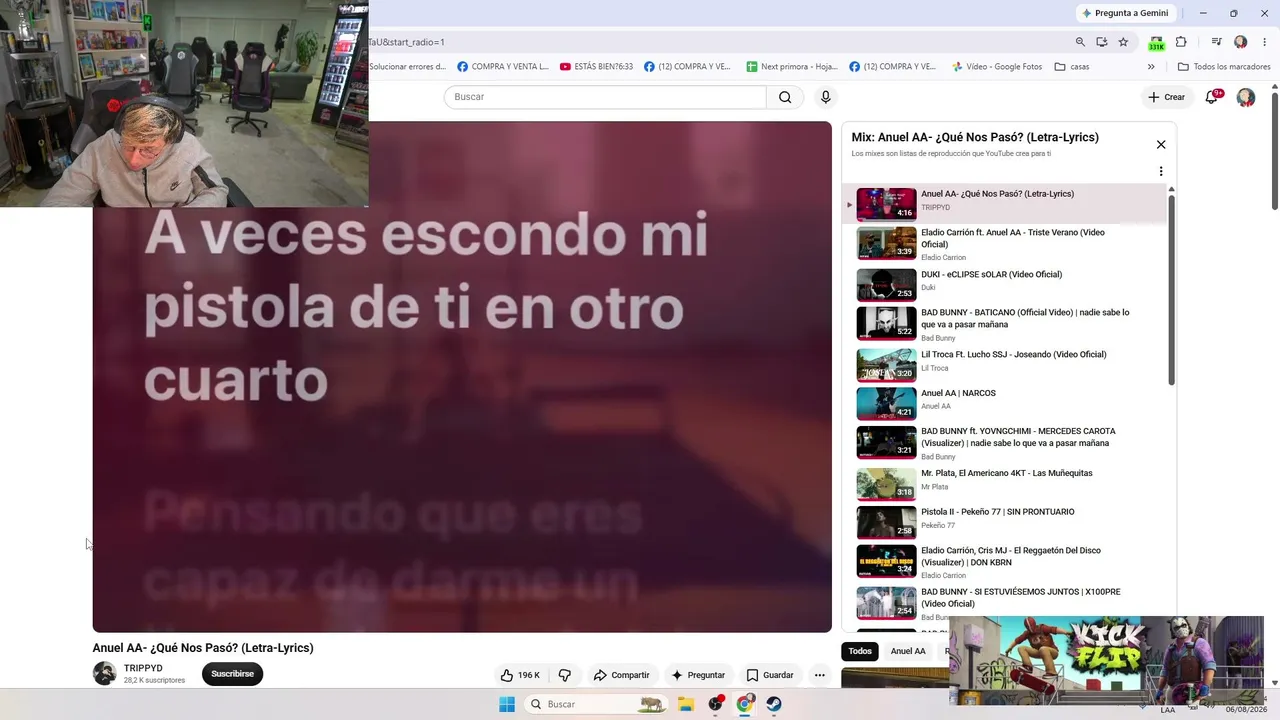
Task: Open Chrome zoom magnifier in address bar
Action: (1080, 42)
